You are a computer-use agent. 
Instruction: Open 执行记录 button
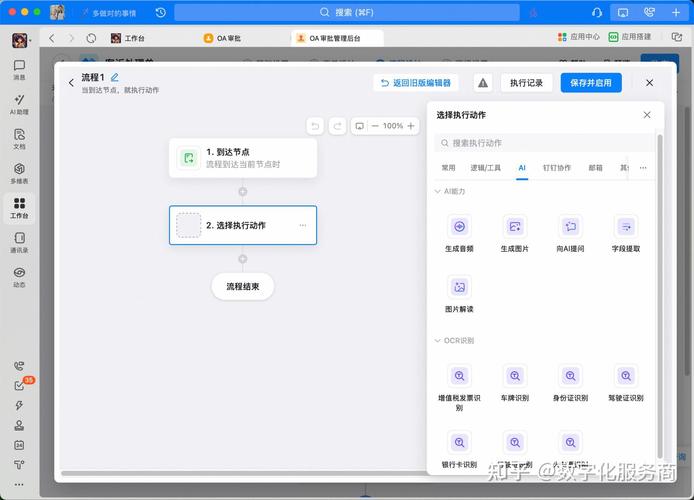(x=526, y=83)
